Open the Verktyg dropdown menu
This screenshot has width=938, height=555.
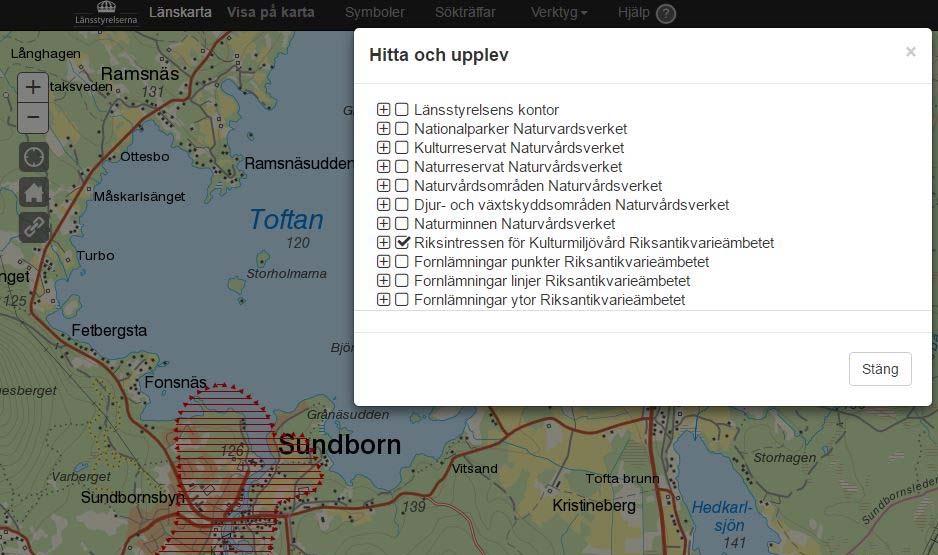tap(559, 13)
